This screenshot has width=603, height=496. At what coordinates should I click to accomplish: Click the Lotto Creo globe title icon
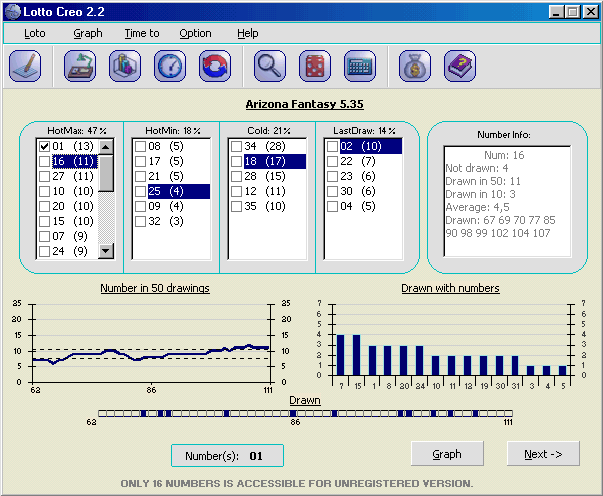13,12
